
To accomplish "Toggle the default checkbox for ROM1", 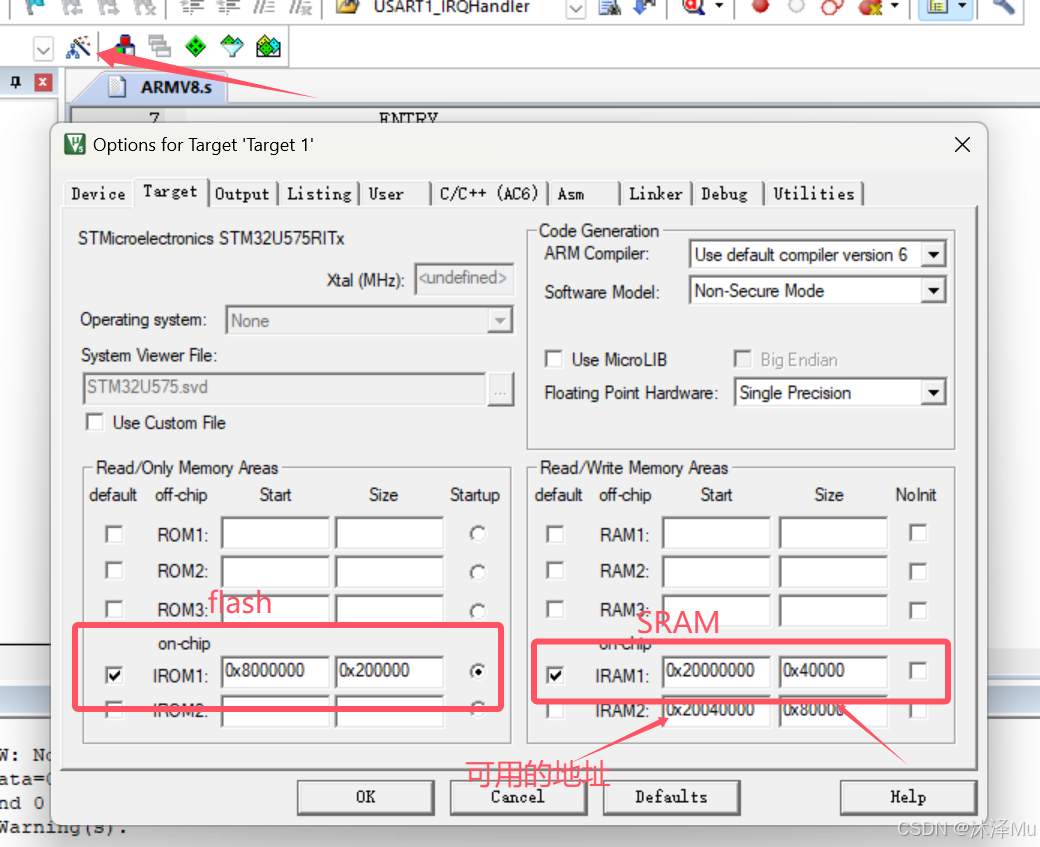I will coord(114,534).
